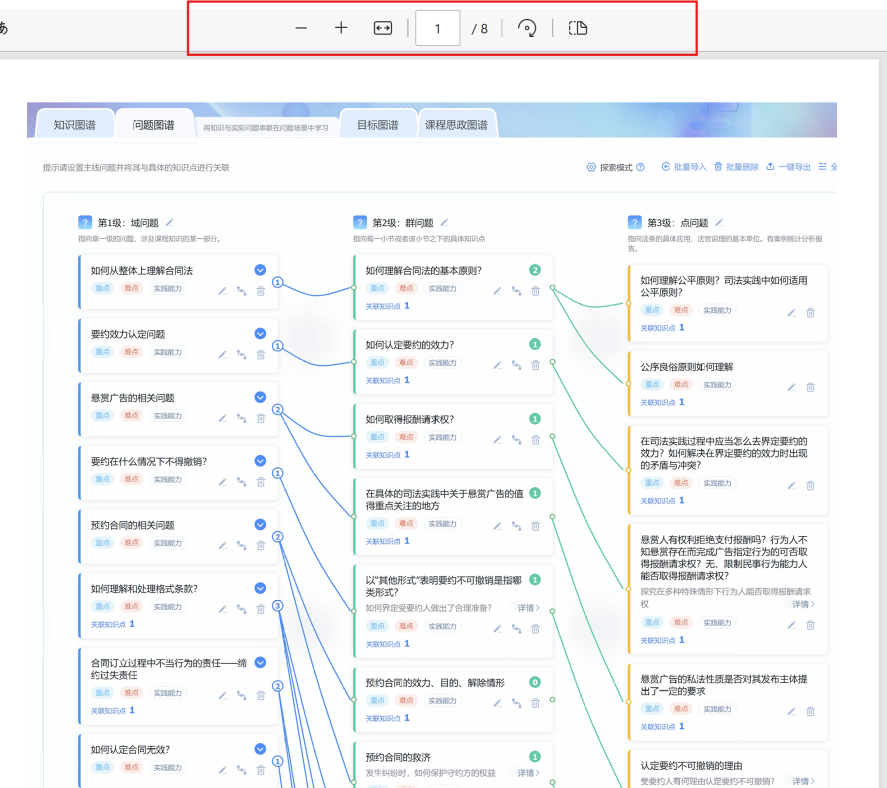Toggle 重点 tag on 如何认定要约的效力 card
Screen dimensions: 887x788
pos(377,363)
